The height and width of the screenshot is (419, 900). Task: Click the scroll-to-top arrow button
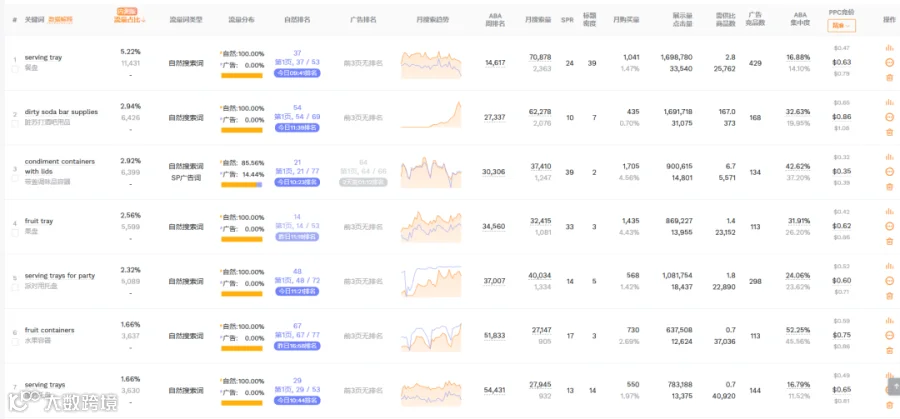click(894, 386)
